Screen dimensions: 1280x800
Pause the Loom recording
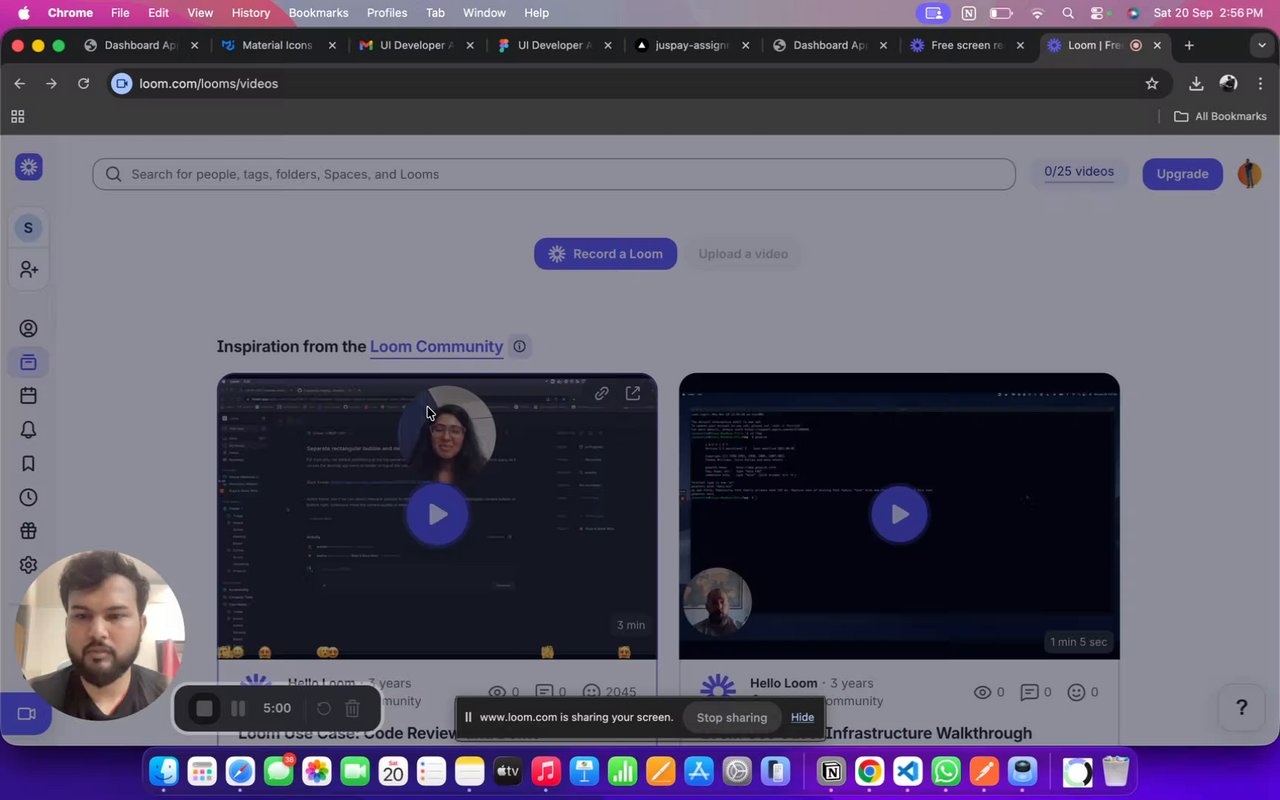pos(238,708)
